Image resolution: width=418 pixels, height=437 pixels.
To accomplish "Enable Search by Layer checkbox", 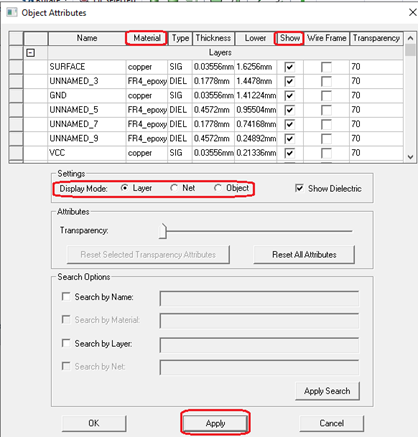I will pyautogui.click(x=66, y=343).
